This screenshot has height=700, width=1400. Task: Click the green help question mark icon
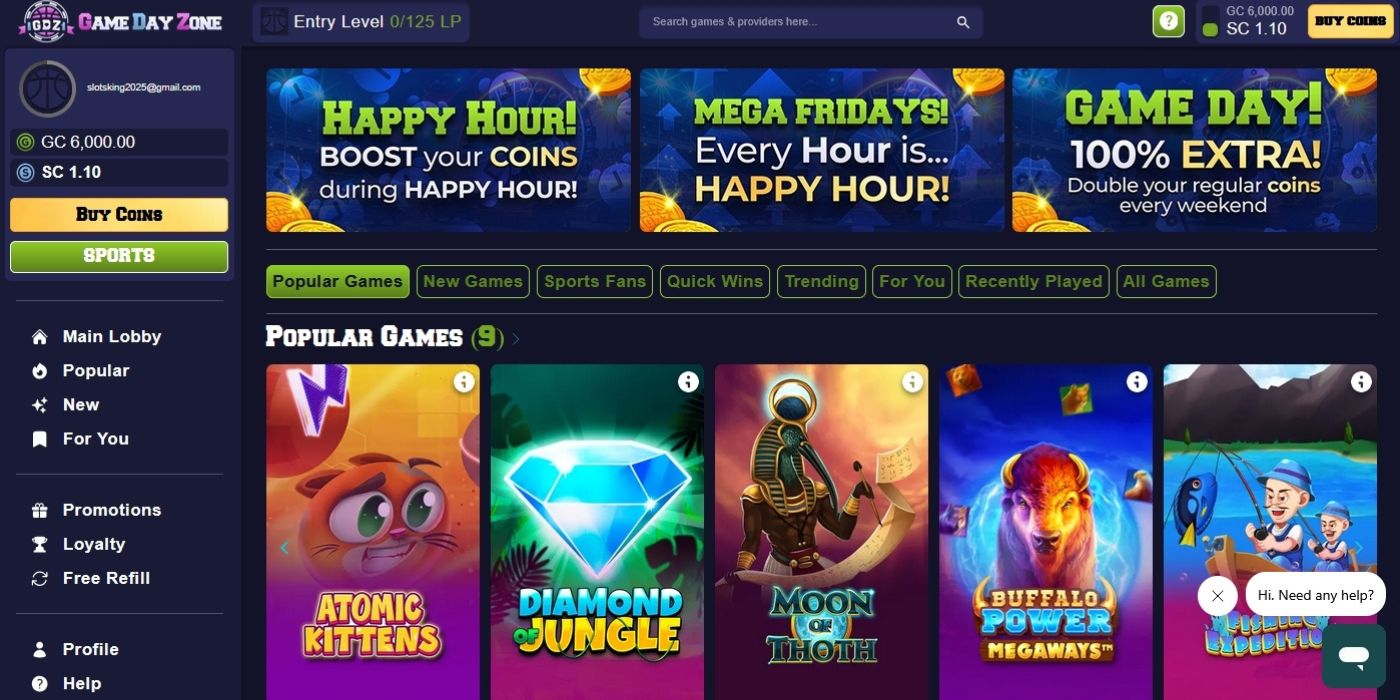click(1168, 21)
